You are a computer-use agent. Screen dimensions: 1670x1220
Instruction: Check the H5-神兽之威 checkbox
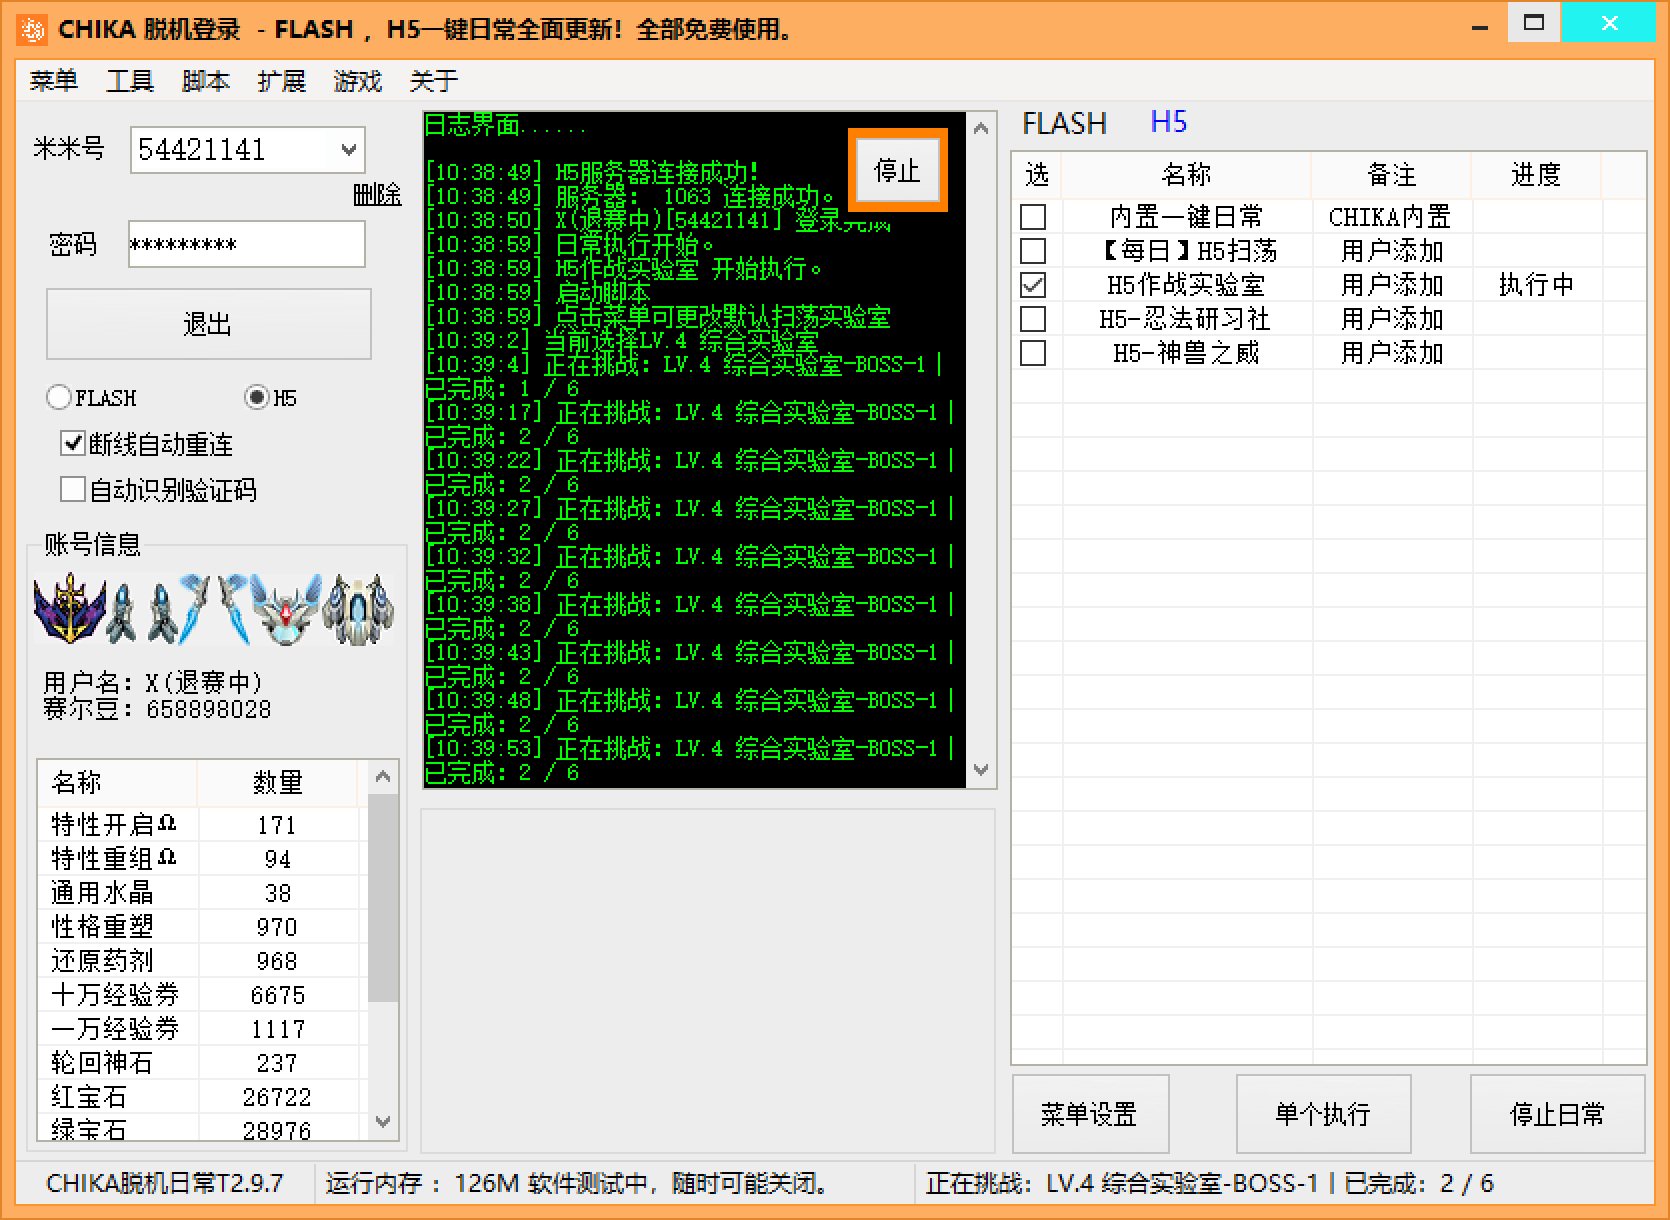click(x=1033, y=353)
